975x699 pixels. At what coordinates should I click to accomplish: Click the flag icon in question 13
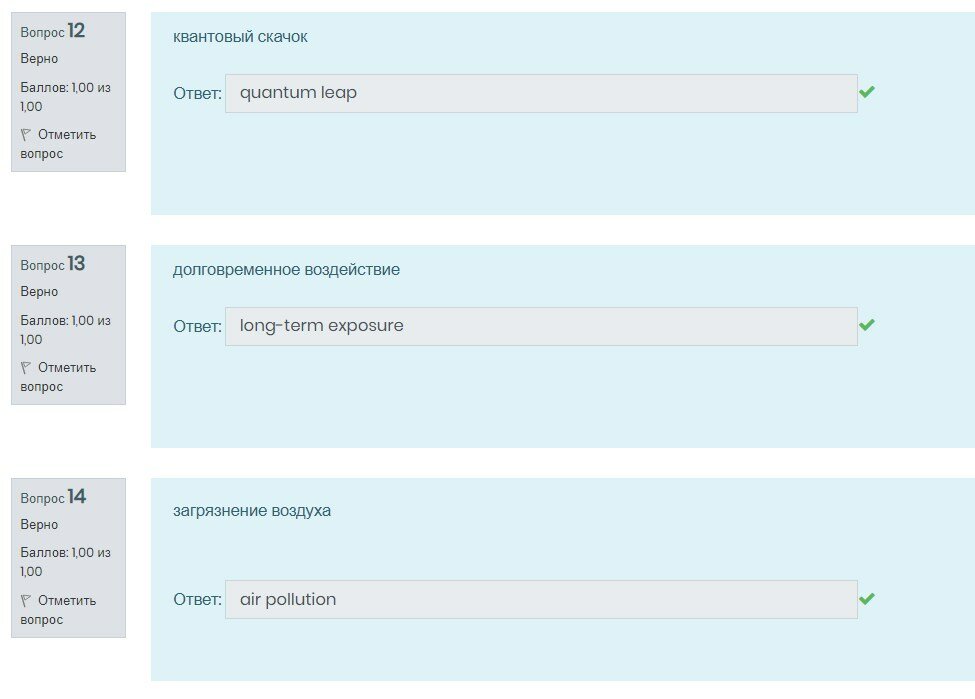26,367
